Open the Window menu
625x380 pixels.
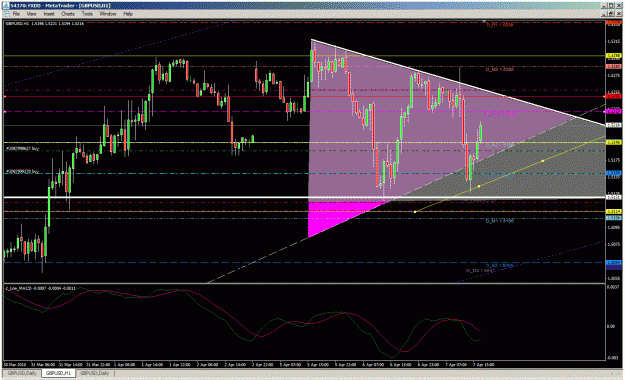click(x=108, y=14)
